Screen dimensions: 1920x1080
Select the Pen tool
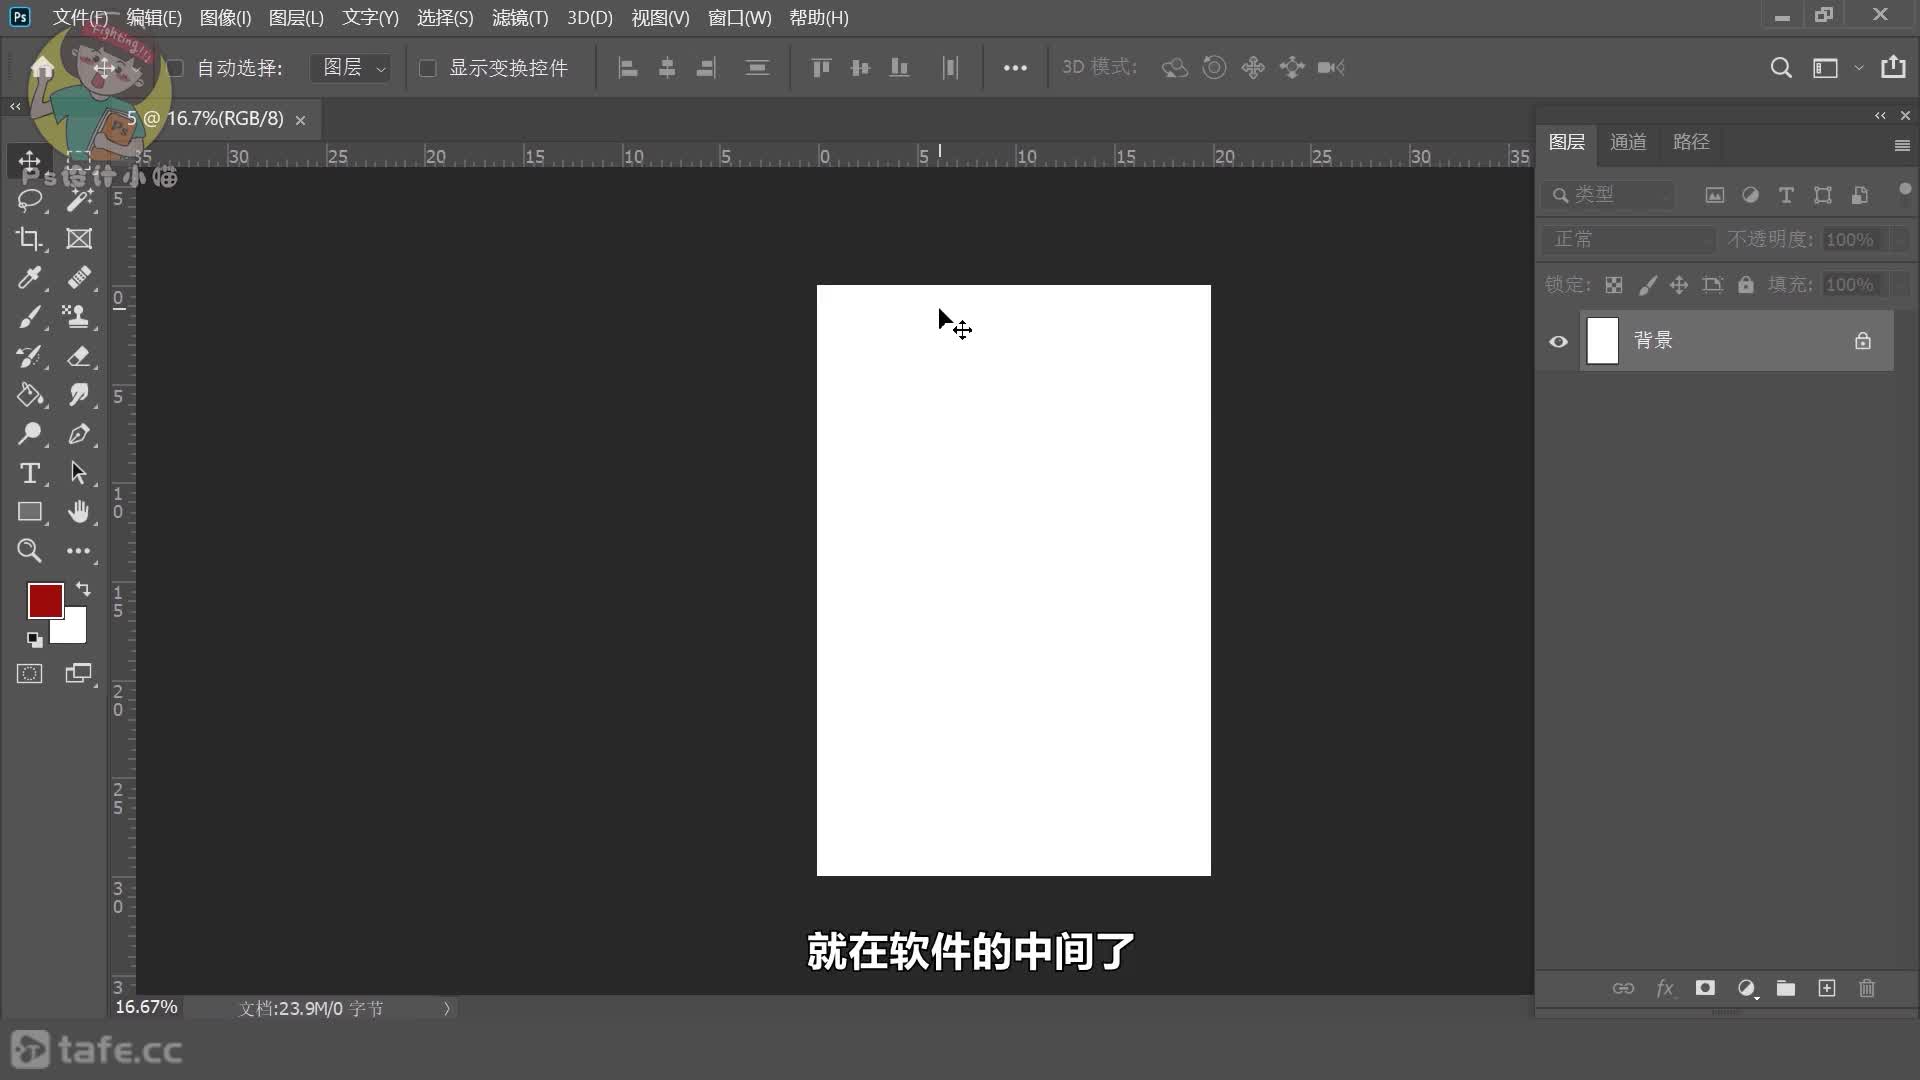79,434
